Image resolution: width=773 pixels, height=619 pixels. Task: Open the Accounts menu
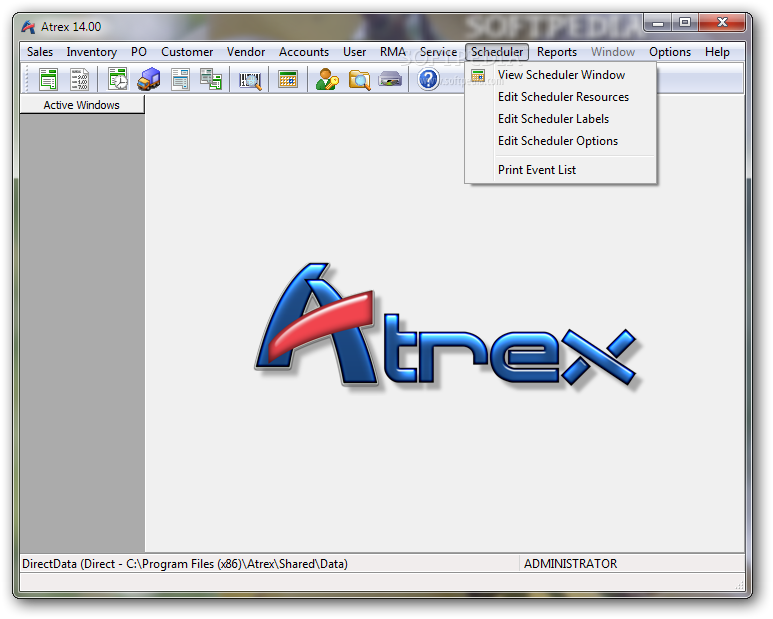(304, 52)
